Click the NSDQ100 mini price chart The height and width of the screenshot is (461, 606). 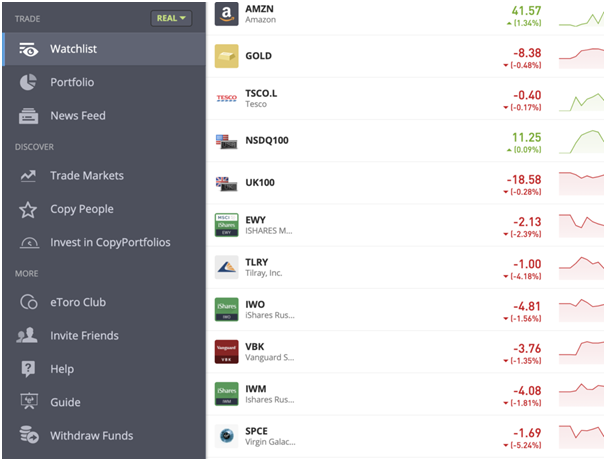click(581, 141)
